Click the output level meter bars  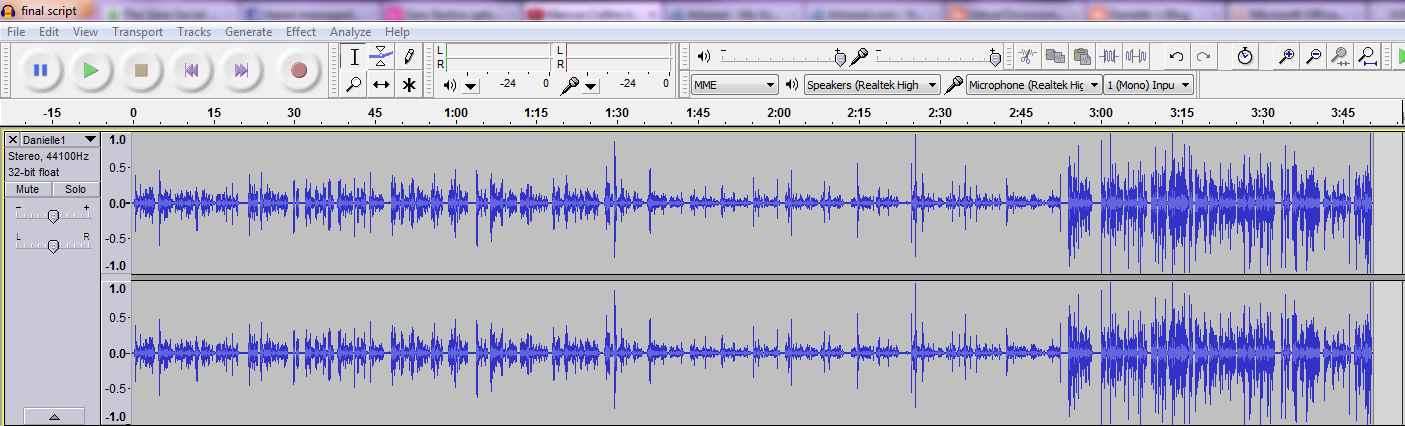pyautogui.click(x=498, y=57)
